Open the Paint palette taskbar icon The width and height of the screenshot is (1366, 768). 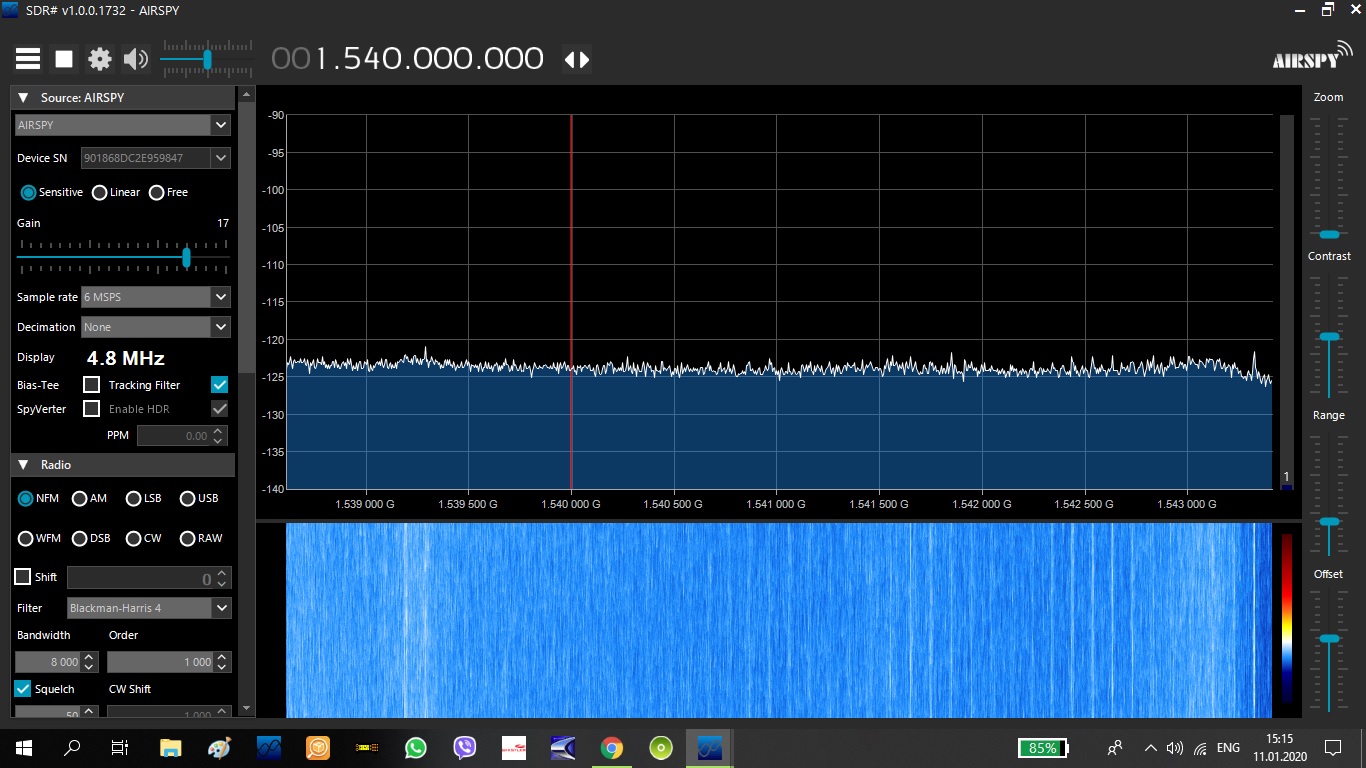tap(219, 748)
